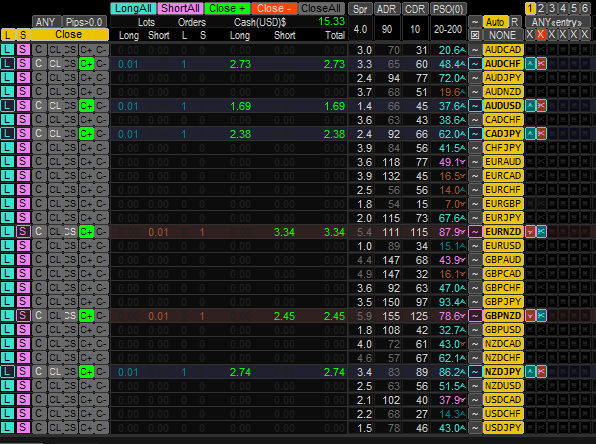Switch to slot tab 3
This screenshot has width=596, height=444.
(x=552, y=8)
